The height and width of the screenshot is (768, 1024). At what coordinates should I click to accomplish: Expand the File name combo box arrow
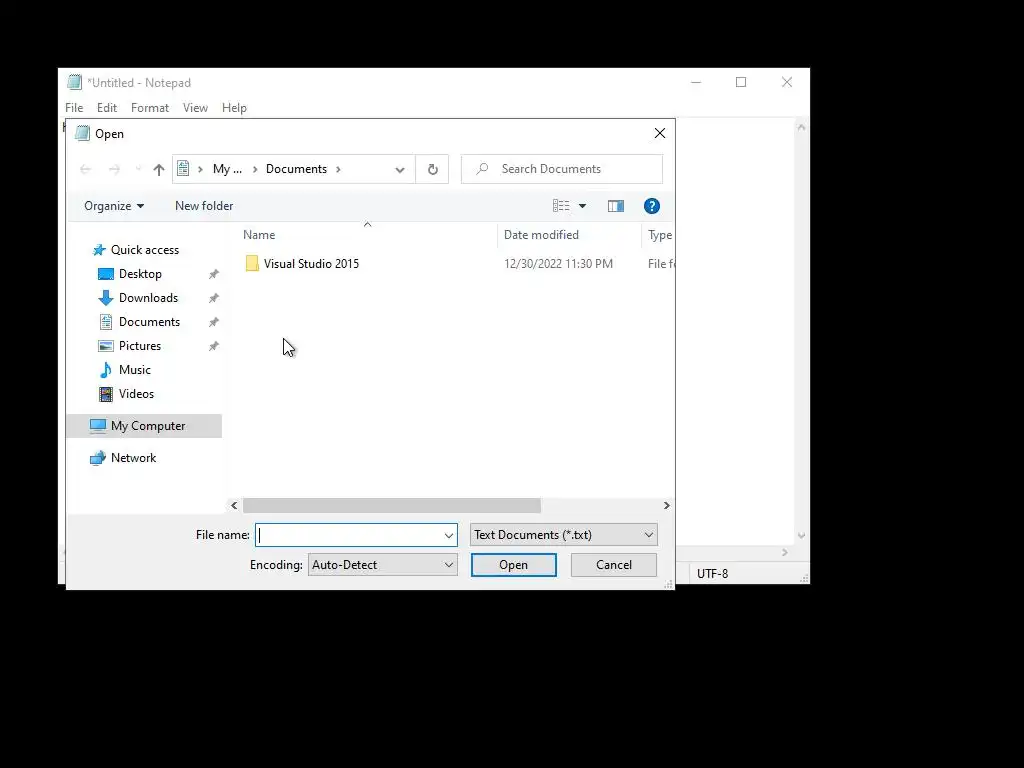[x=449, y=536]
